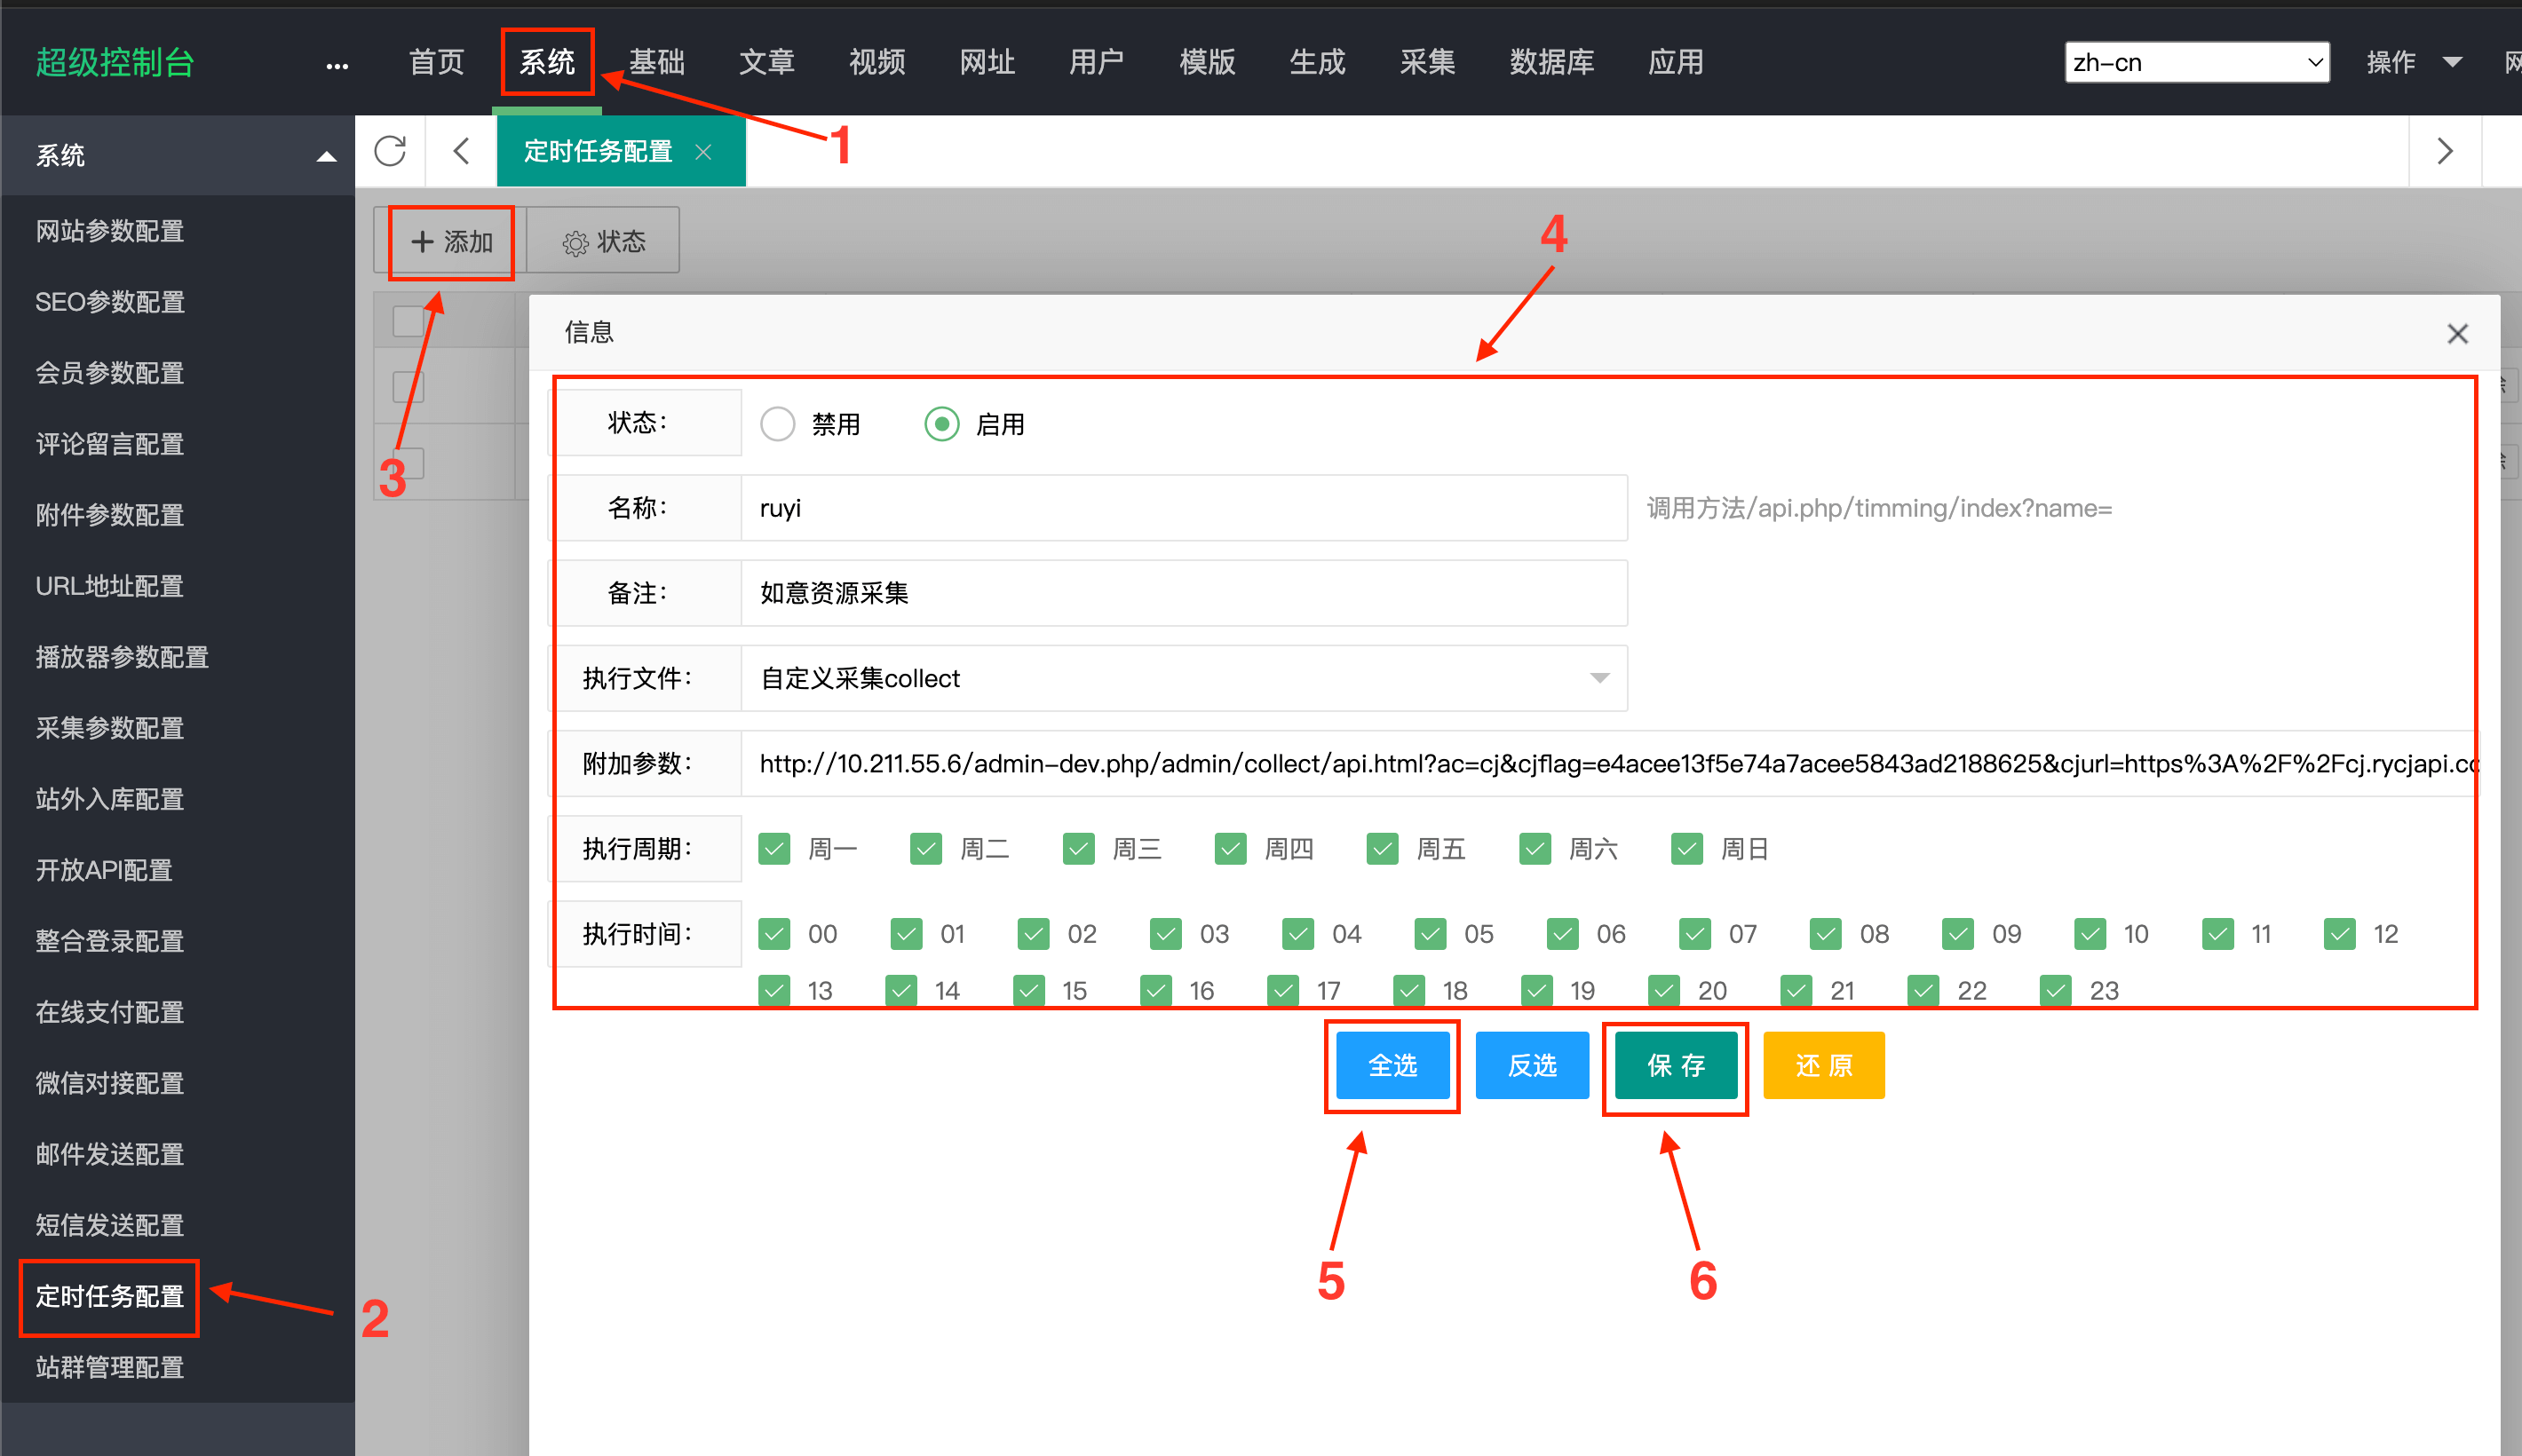Click the three-dots header menu icon
The image size is (2522, 1456).
337,66
